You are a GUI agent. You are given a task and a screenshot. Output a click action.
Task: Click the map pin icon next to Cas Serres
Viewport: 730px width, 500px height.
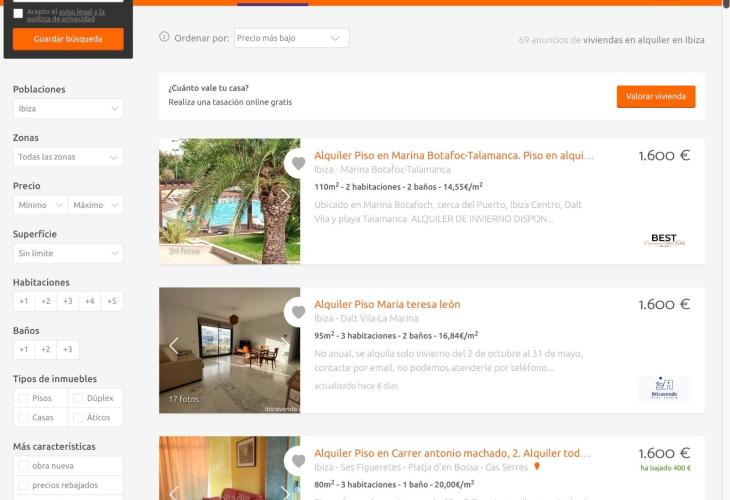point(537,466)
